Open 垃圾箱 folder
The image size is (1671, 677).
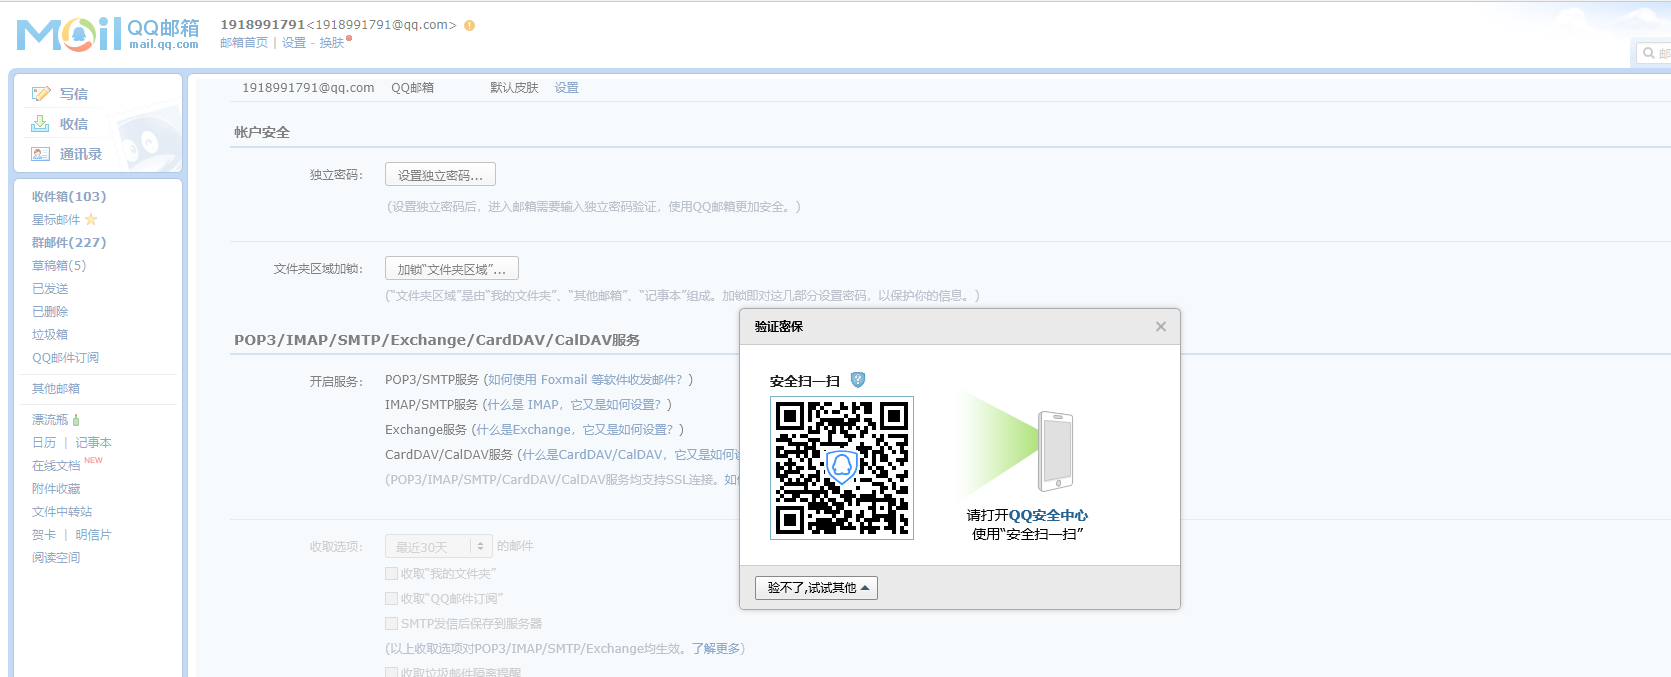click(x=50, y=335)
